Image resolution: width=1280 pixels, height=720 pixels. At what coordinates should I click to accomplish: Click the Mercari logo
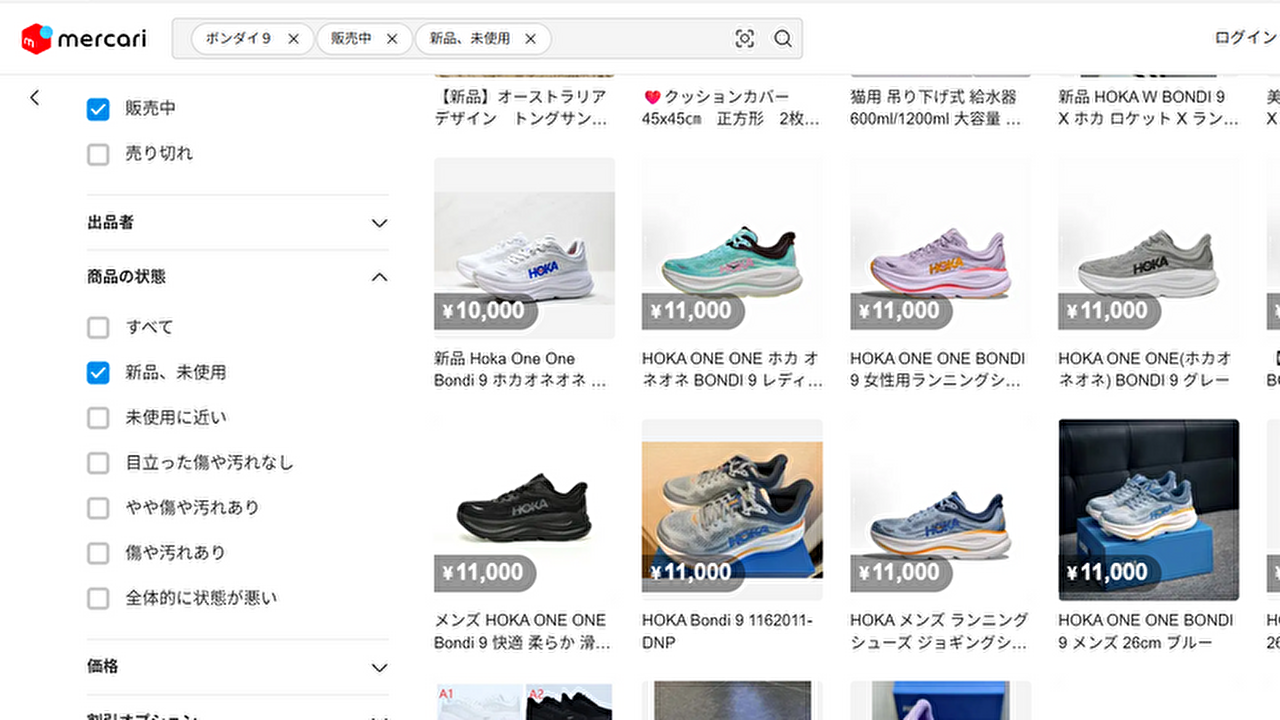(x=84, y=39)
